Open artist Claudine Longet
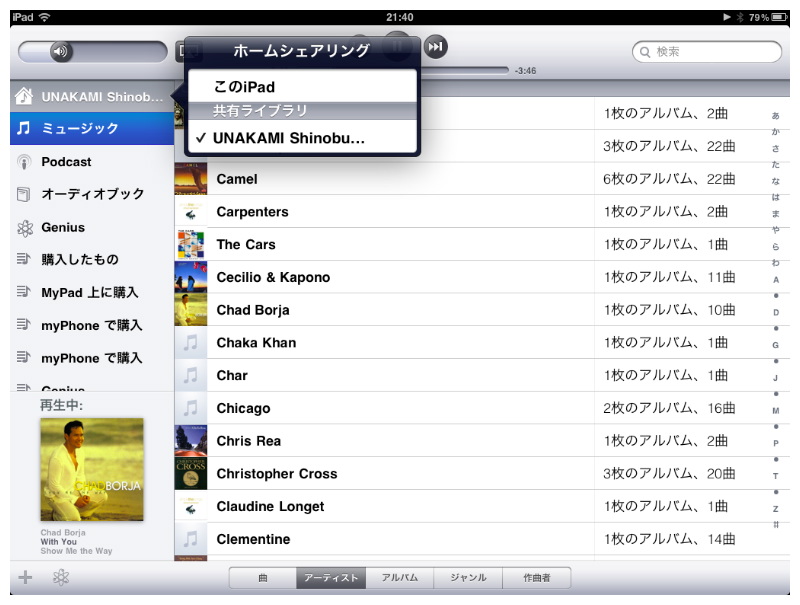Image resolution: width=800 pixels, height=605 pixels. 482,506
